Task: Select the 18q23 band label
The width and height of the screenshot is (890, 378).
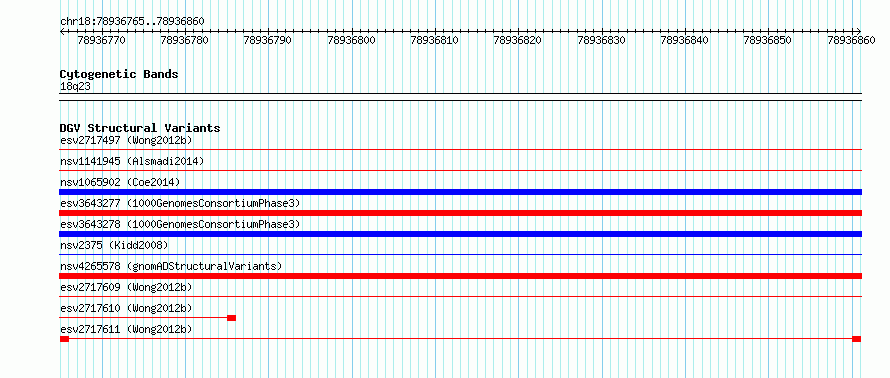Action: coord(75,86)
